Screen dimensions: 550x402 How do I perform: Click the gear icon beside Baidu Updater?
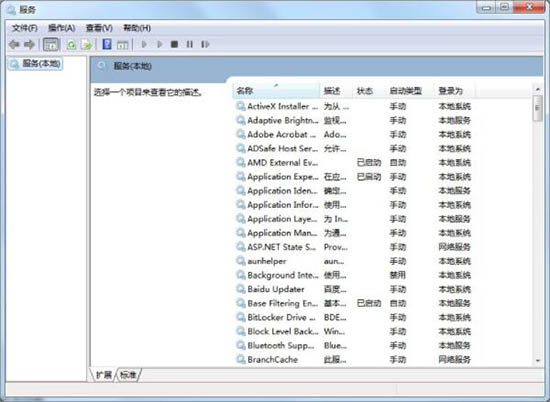pos(241,289)
